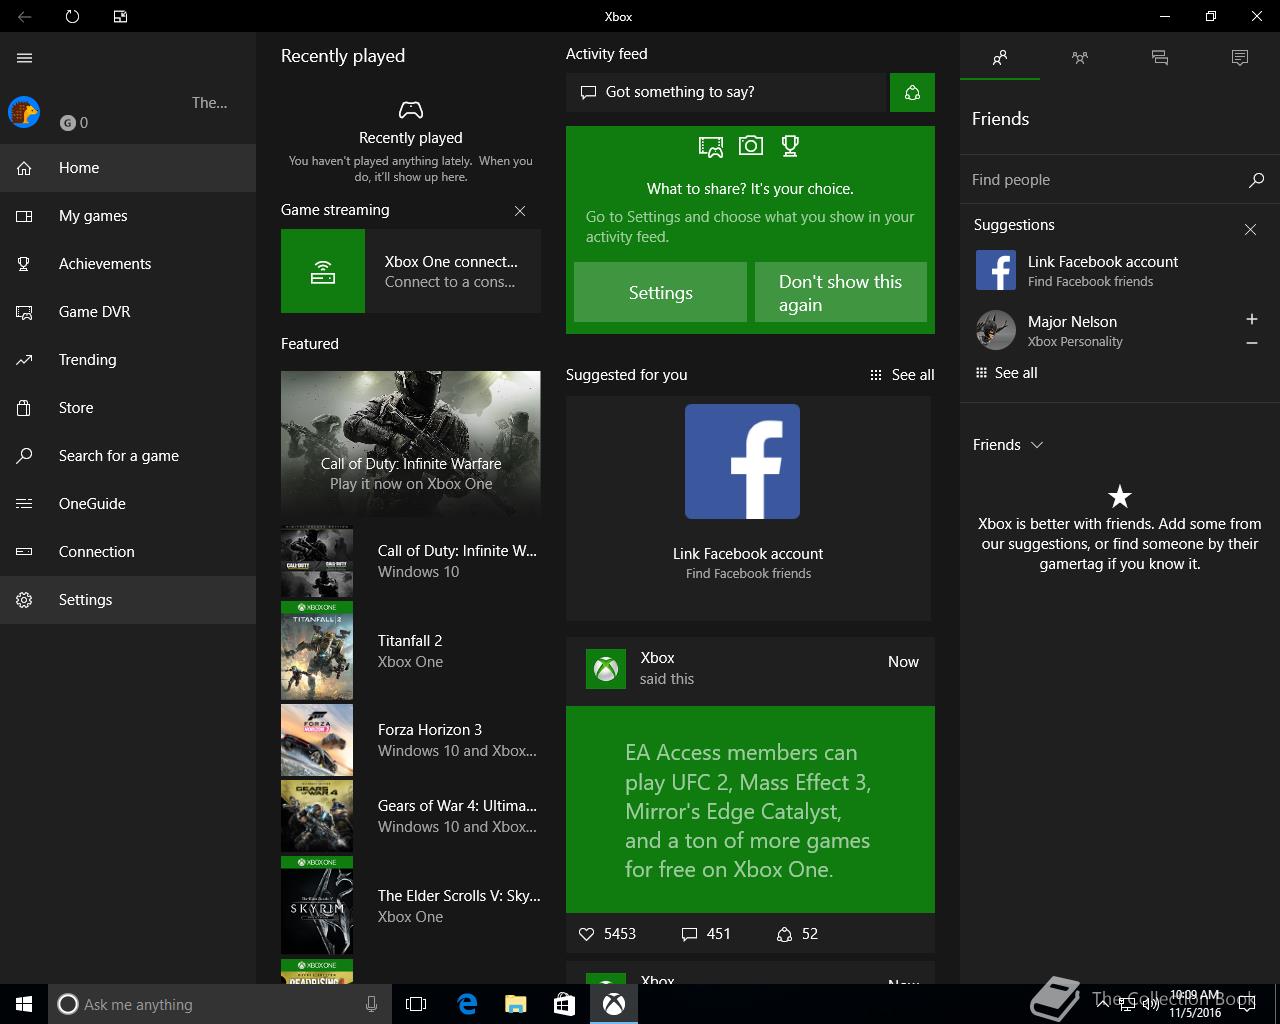Click the Xbox app taskbar icon
The image size is (1280, 1024).
pos(614,1004)
